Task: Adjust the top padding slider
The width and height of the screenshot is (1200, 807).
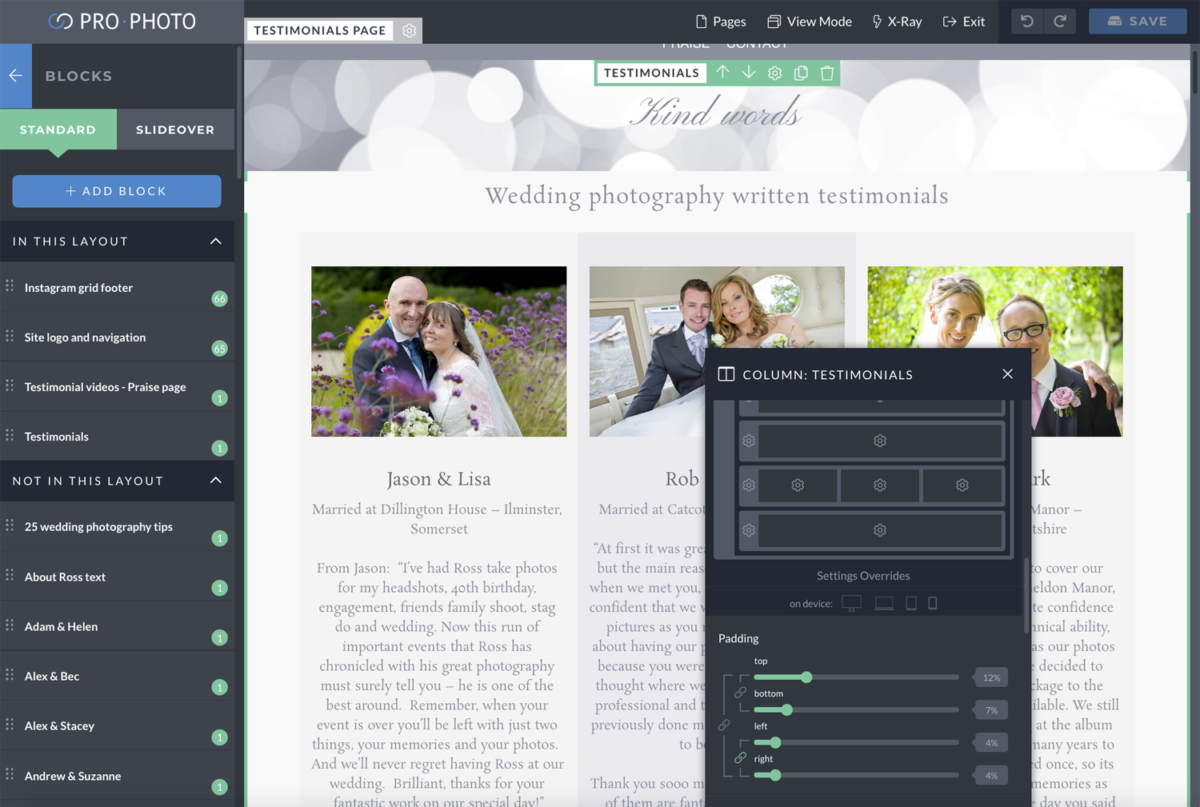Action: 856,677
